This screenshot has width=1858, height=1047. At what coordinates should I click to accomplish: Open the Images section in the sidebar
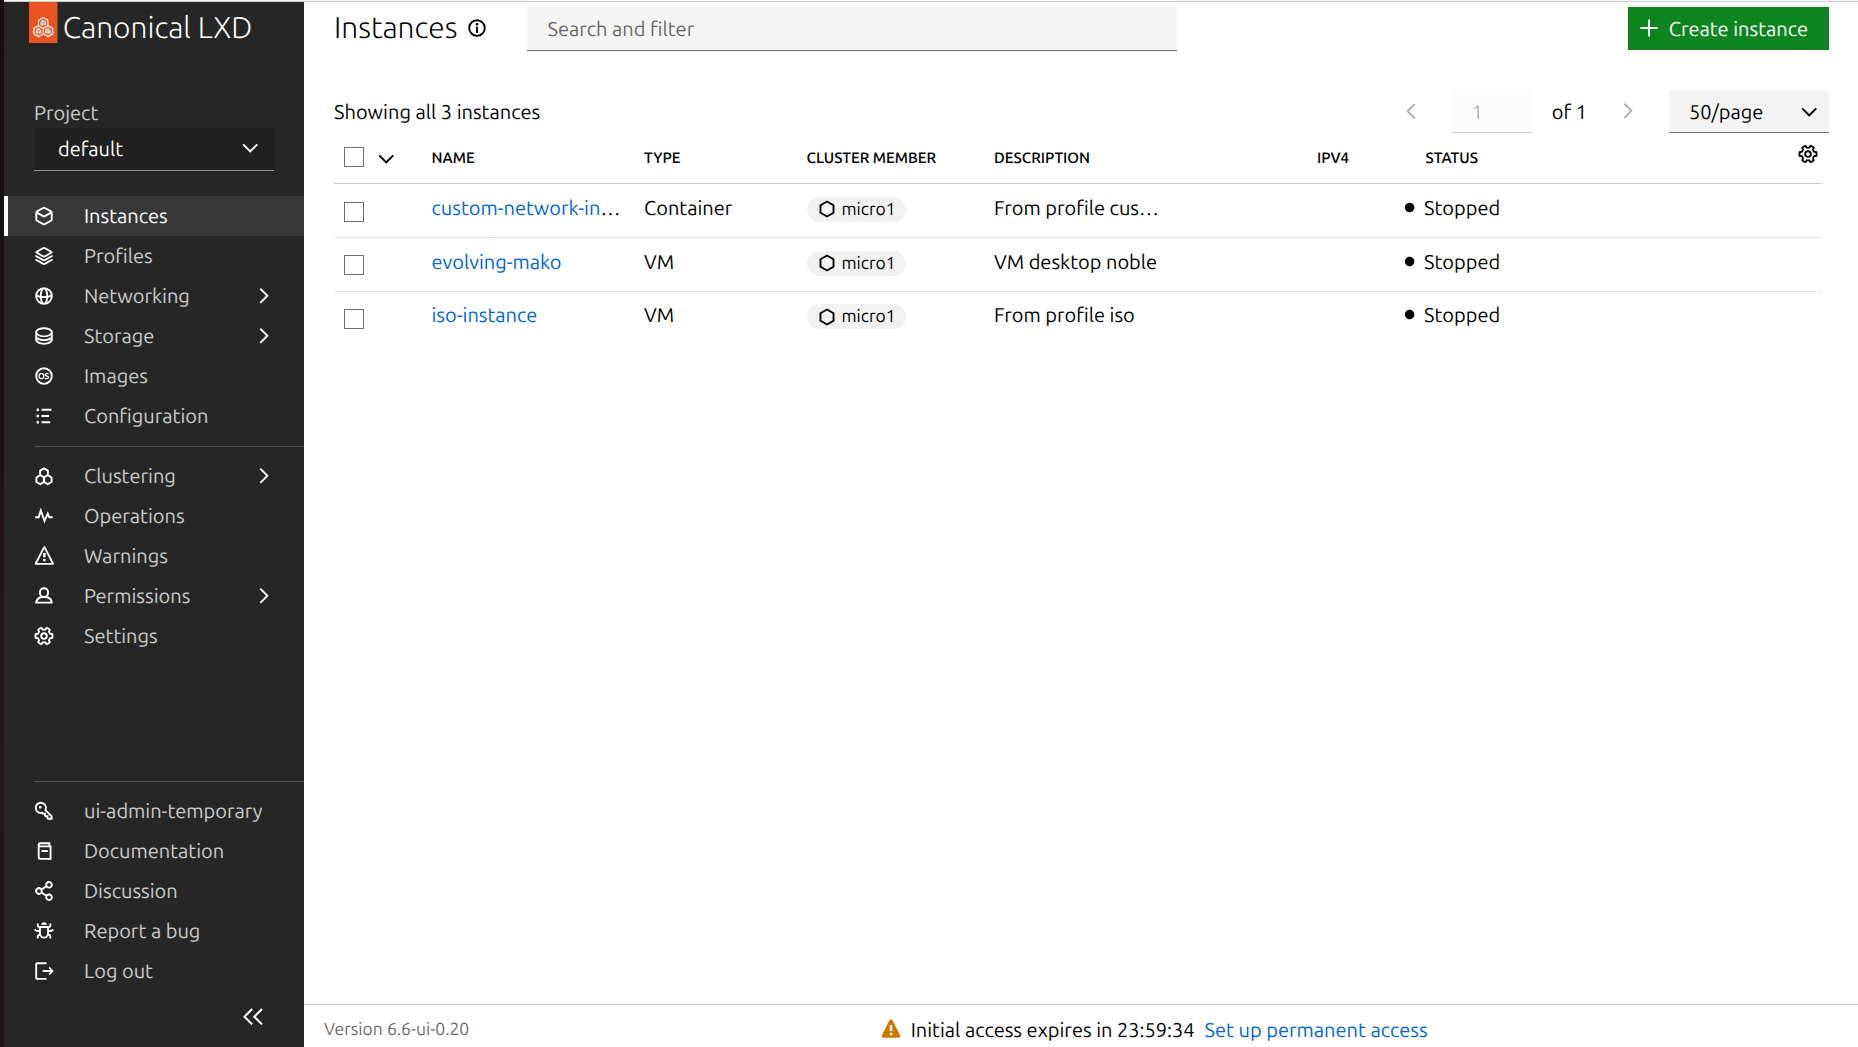pos(115,376)
